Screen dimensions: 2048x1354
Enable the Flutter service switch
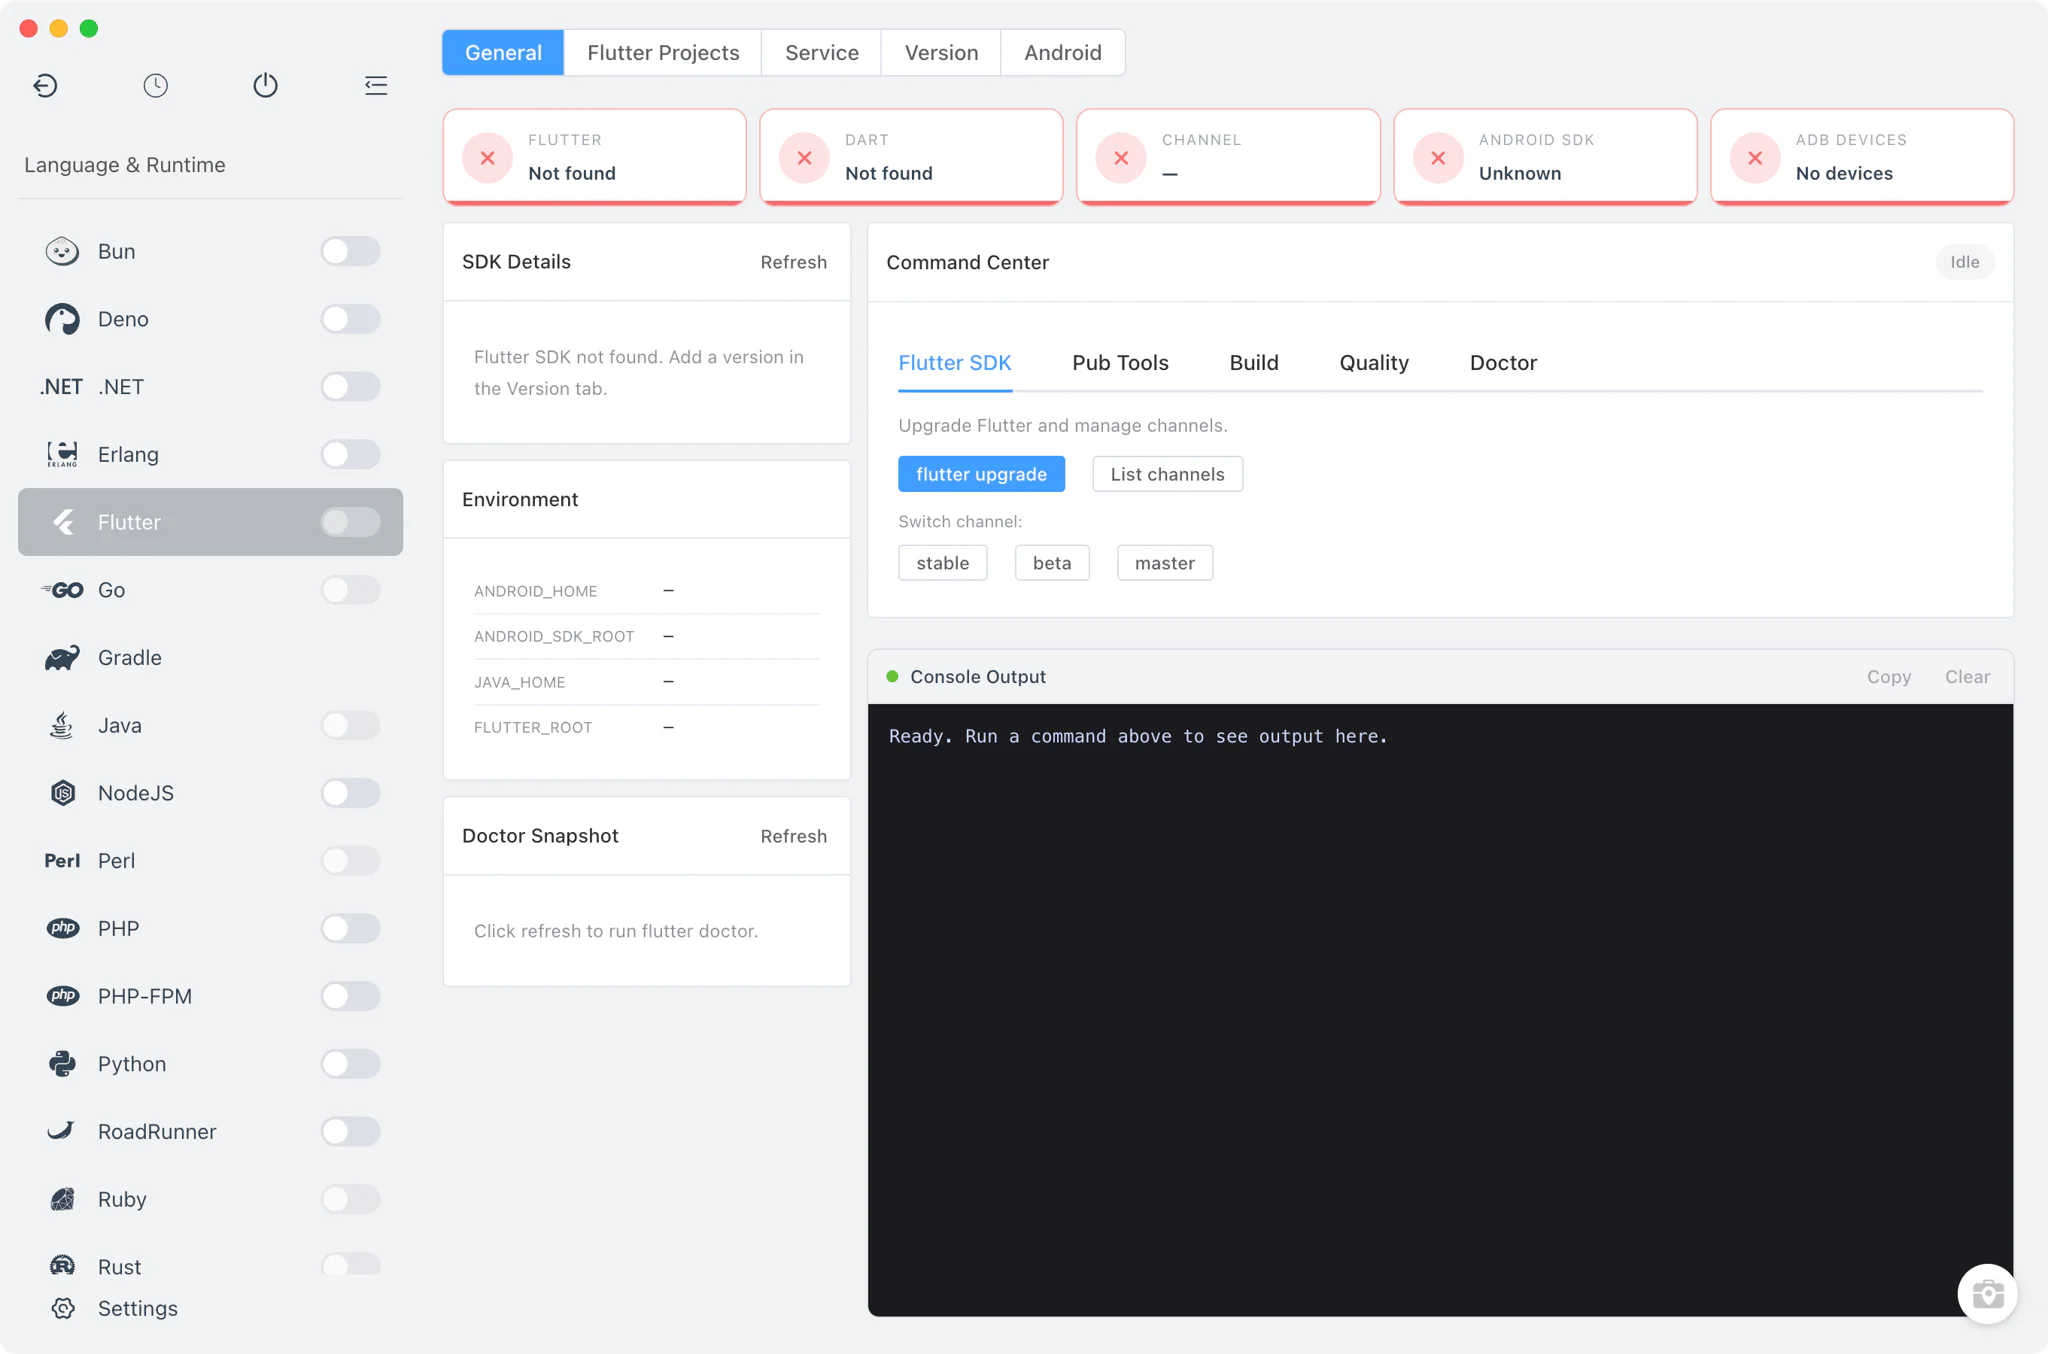tap(350, 522)
